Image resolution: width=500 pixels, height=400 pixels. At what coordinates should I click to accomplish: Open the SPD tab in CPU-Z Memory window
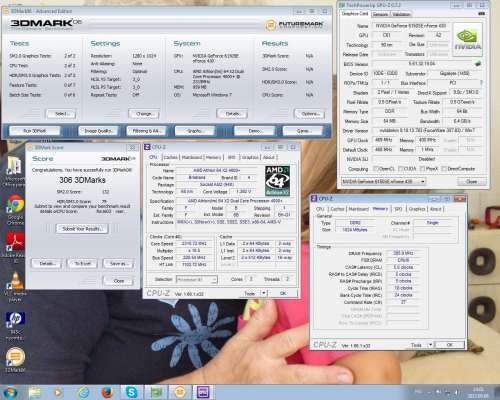(x=398, y=209)
